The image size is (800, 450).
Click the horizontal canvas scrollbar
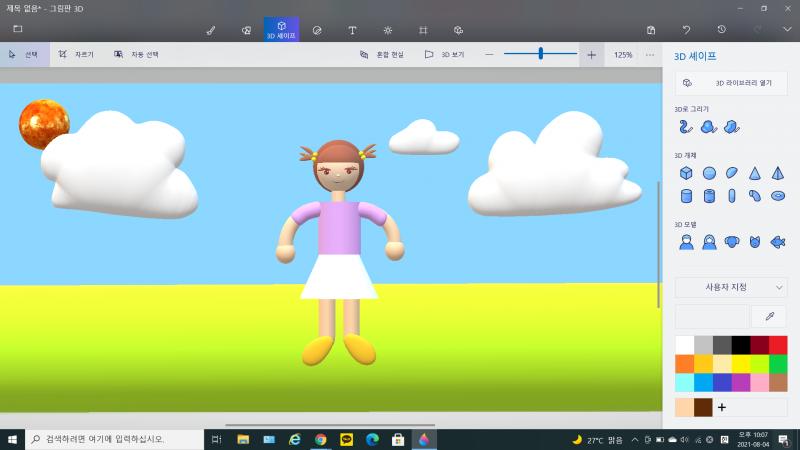[330, 424]
